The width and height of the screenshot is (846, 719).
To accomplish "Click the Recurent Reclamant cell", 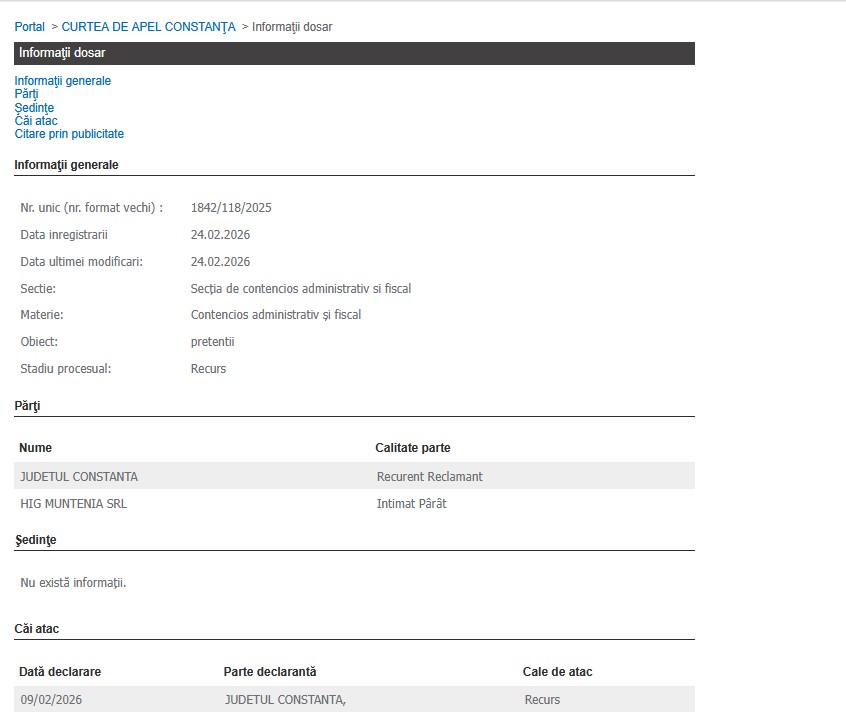I will click(x=429, y=477).
